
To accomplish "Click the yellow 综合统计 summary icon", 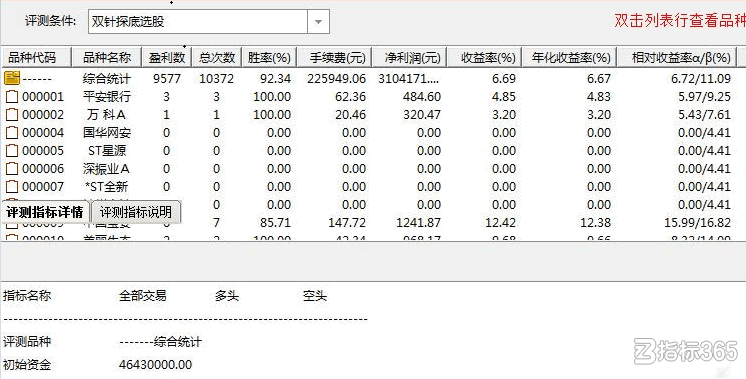I will (x=12, y=78).
